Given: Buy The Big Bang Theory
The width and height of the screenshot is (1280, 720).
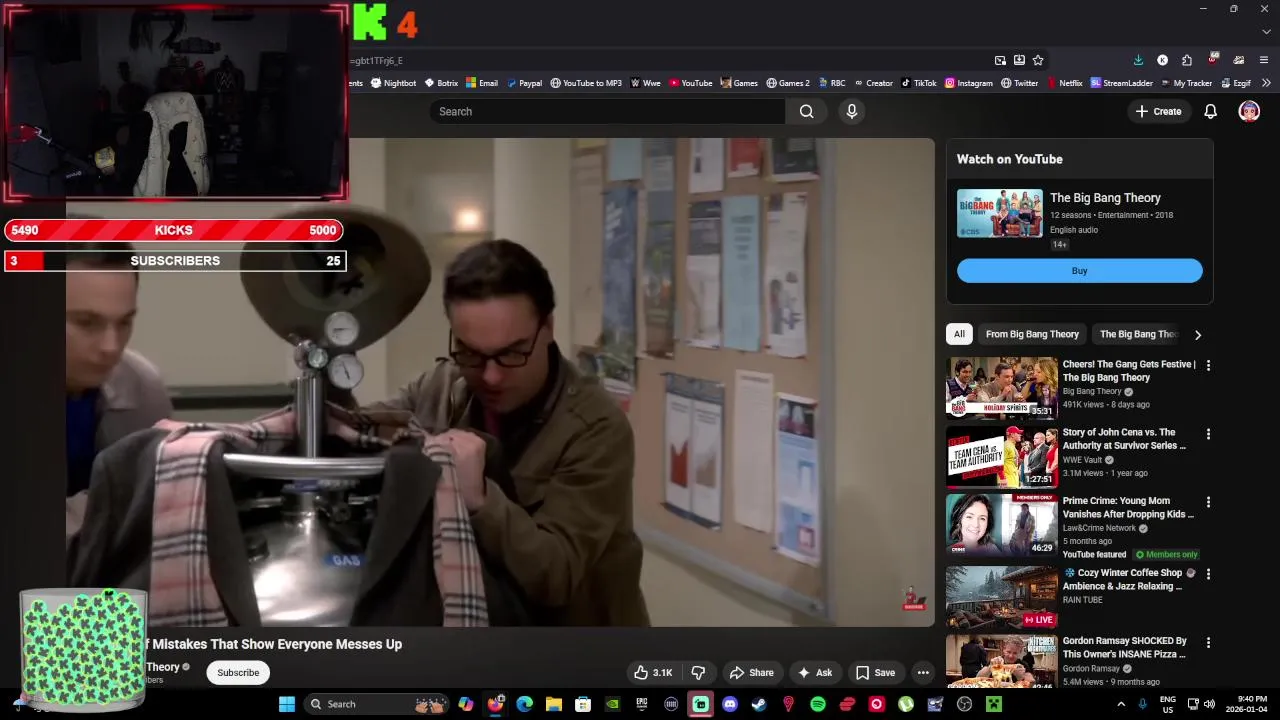Looking at the screenshot, I should 1079,271.
